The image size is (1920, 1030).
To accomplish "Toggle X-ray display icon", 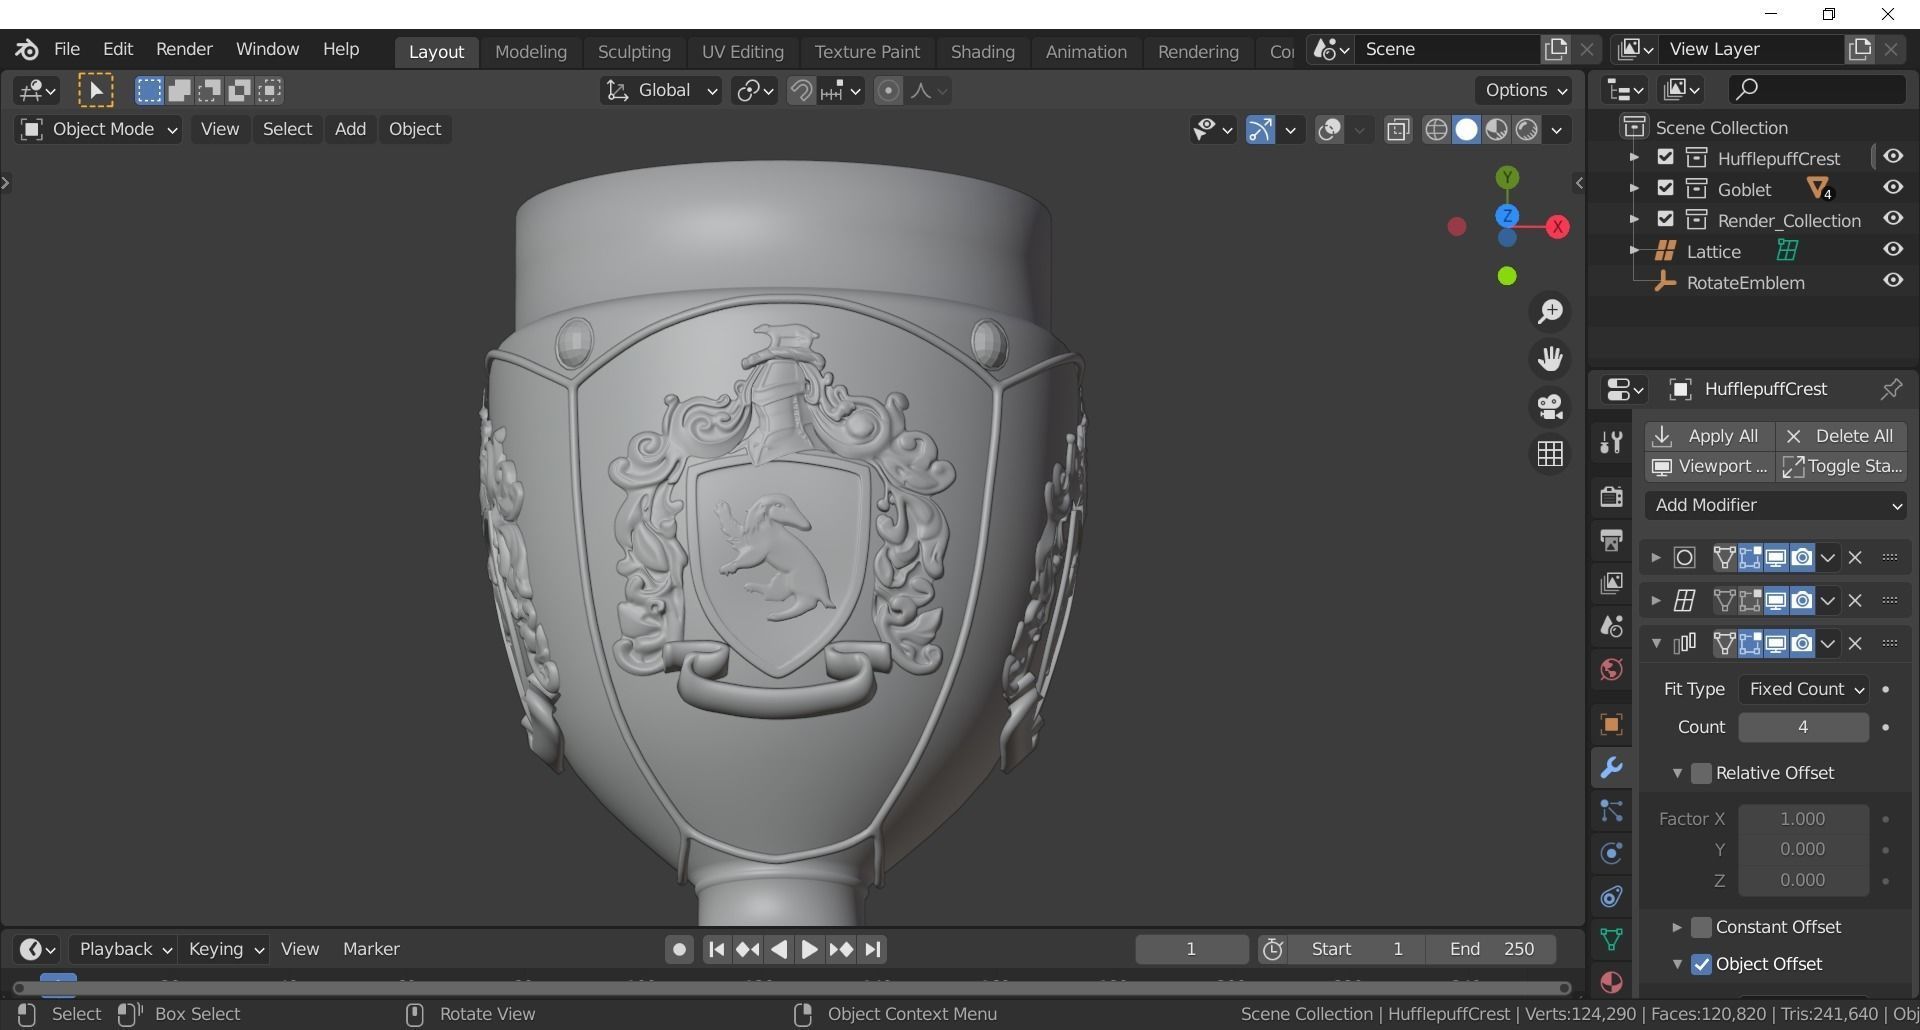I will coord(1398,130).
